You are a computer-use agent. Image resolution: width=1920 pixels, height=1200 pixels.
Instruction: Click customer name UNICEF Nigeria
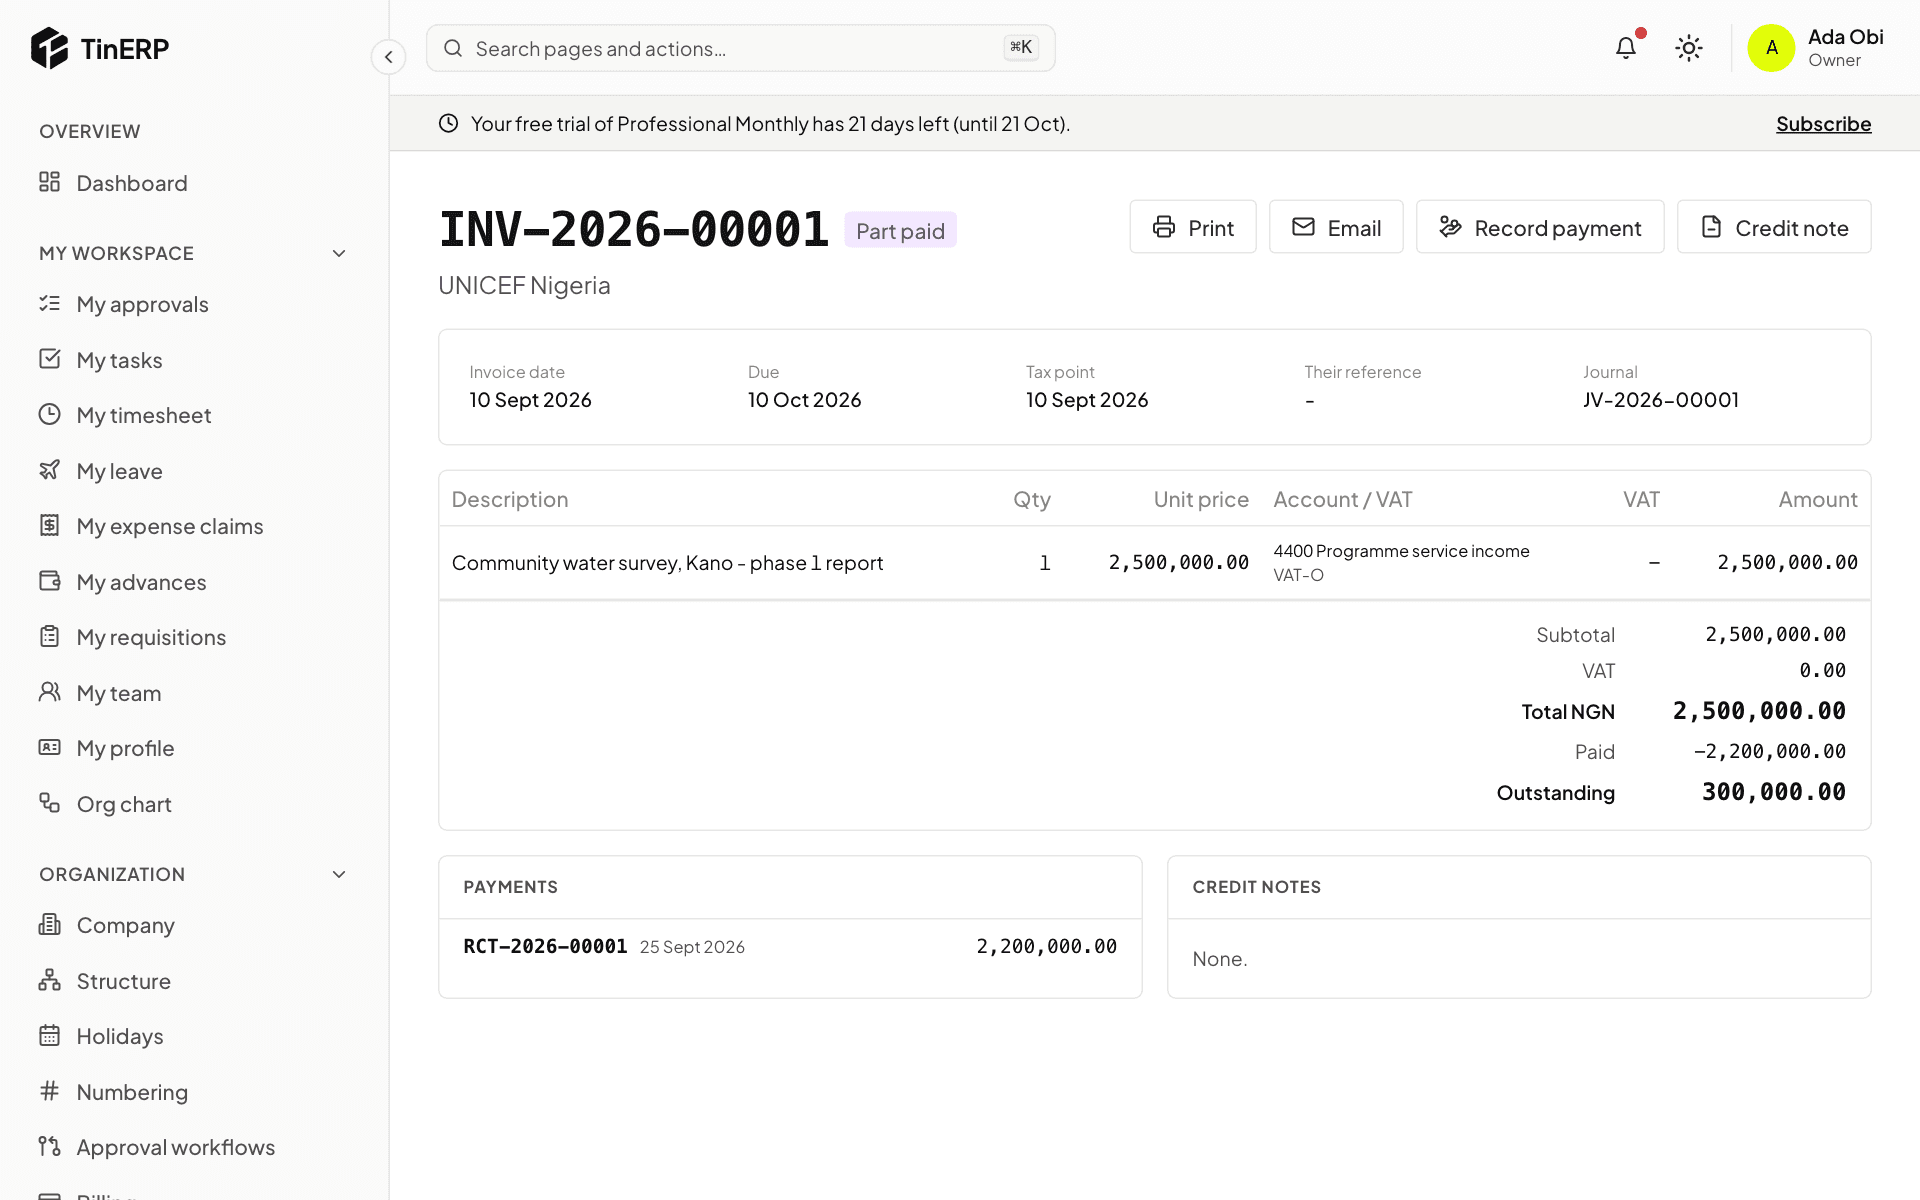click(524, 285)
